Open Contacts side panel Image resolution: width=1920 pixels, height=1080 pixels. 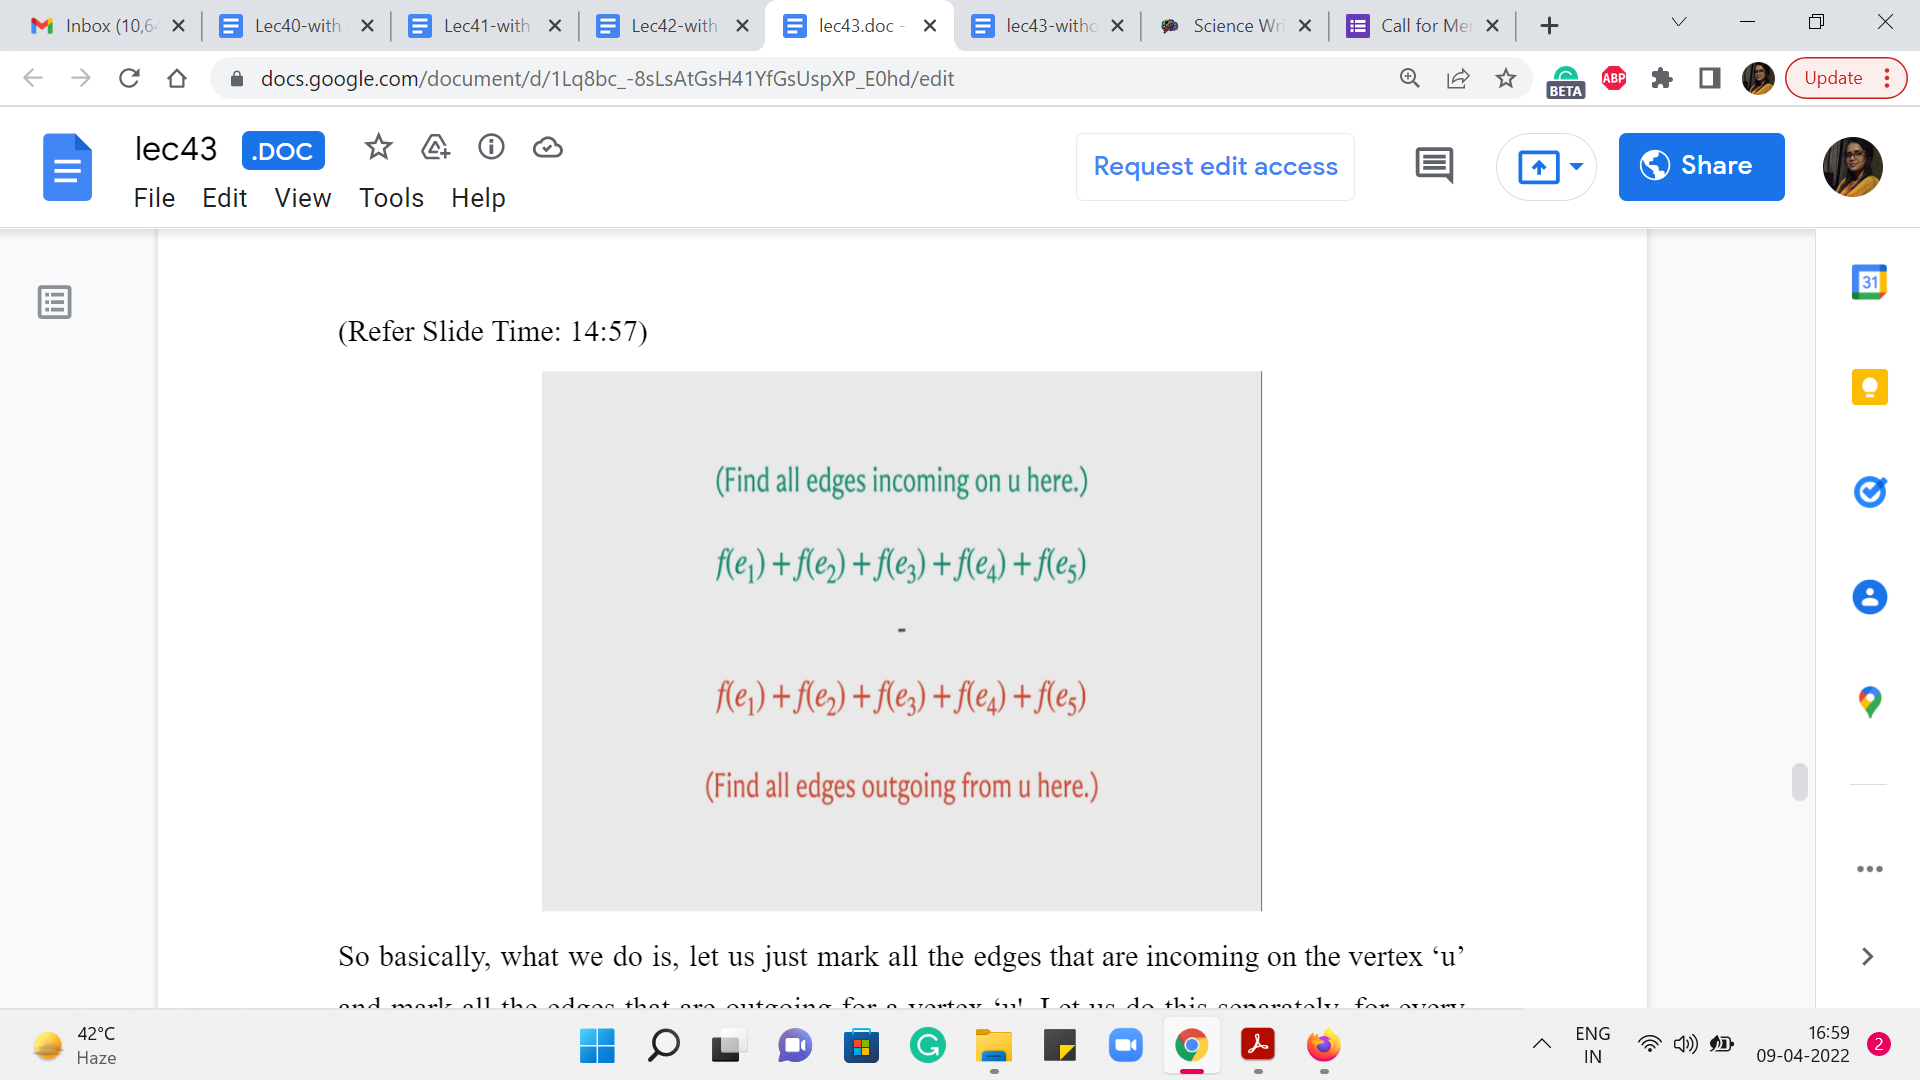[1869, 597]
